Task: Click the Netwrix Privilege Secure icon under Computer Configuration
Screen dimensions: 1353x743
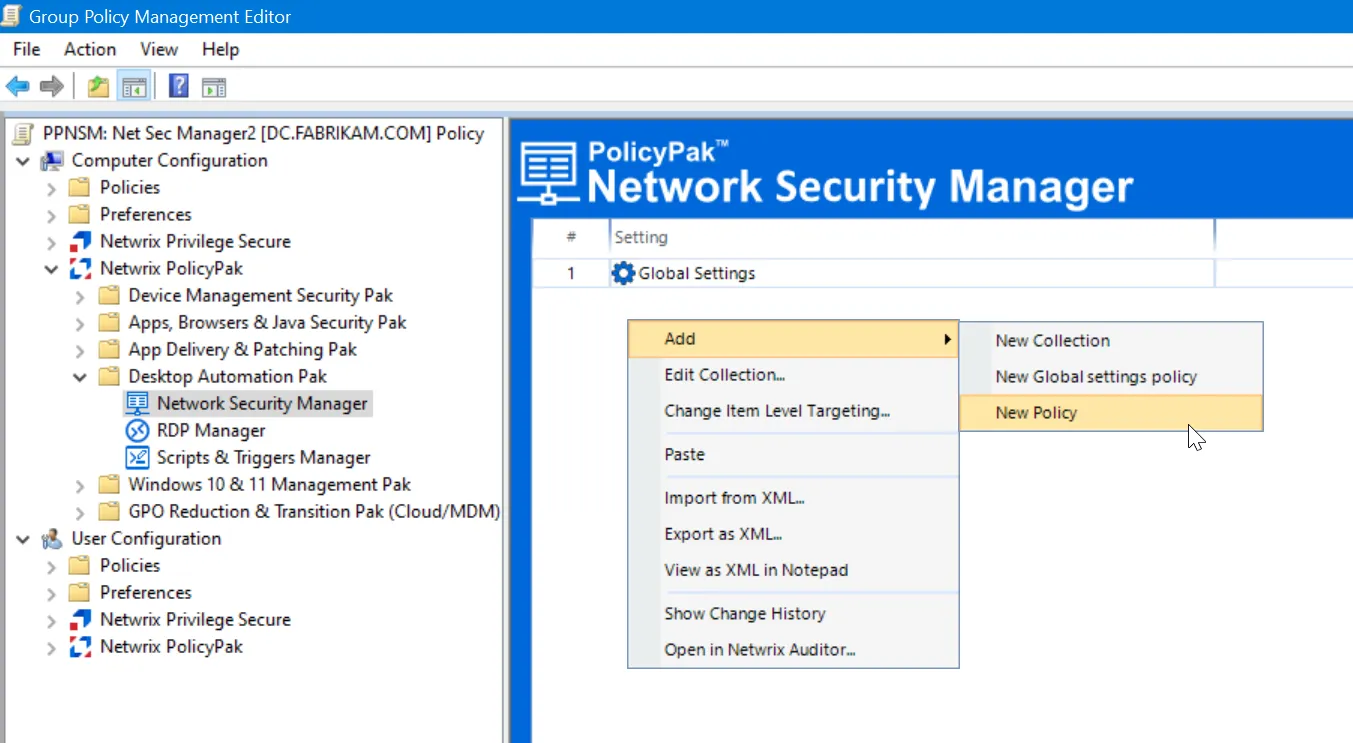Action: click(80, 242)
